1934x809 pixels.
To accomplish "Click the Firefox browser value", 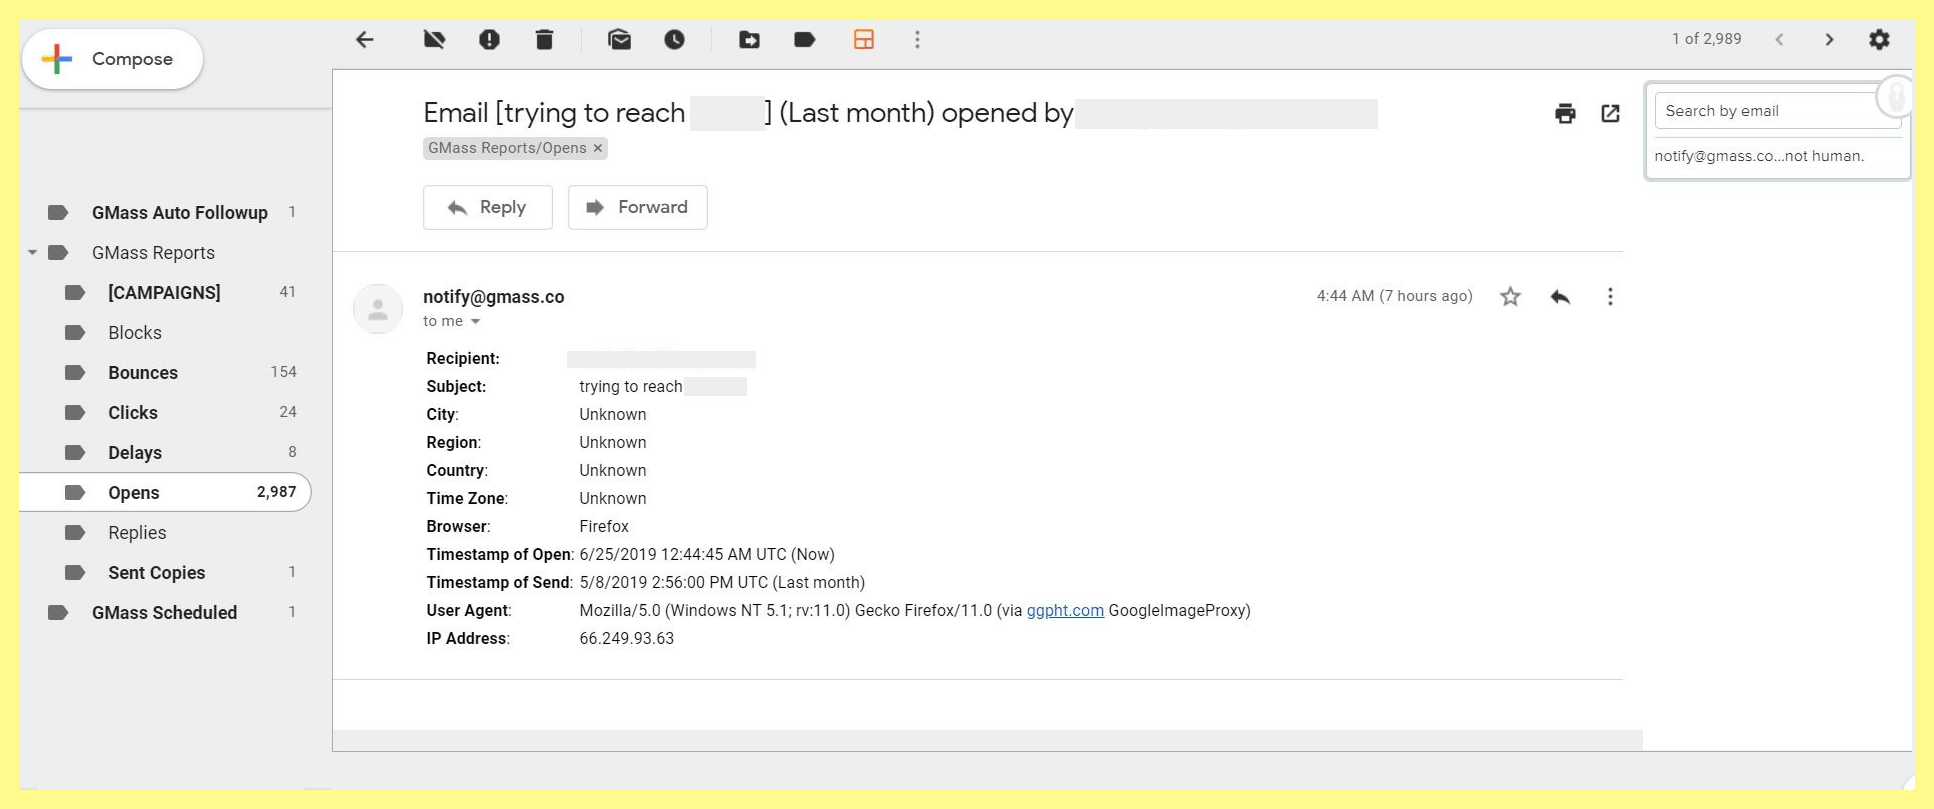I will pos(604,526).
